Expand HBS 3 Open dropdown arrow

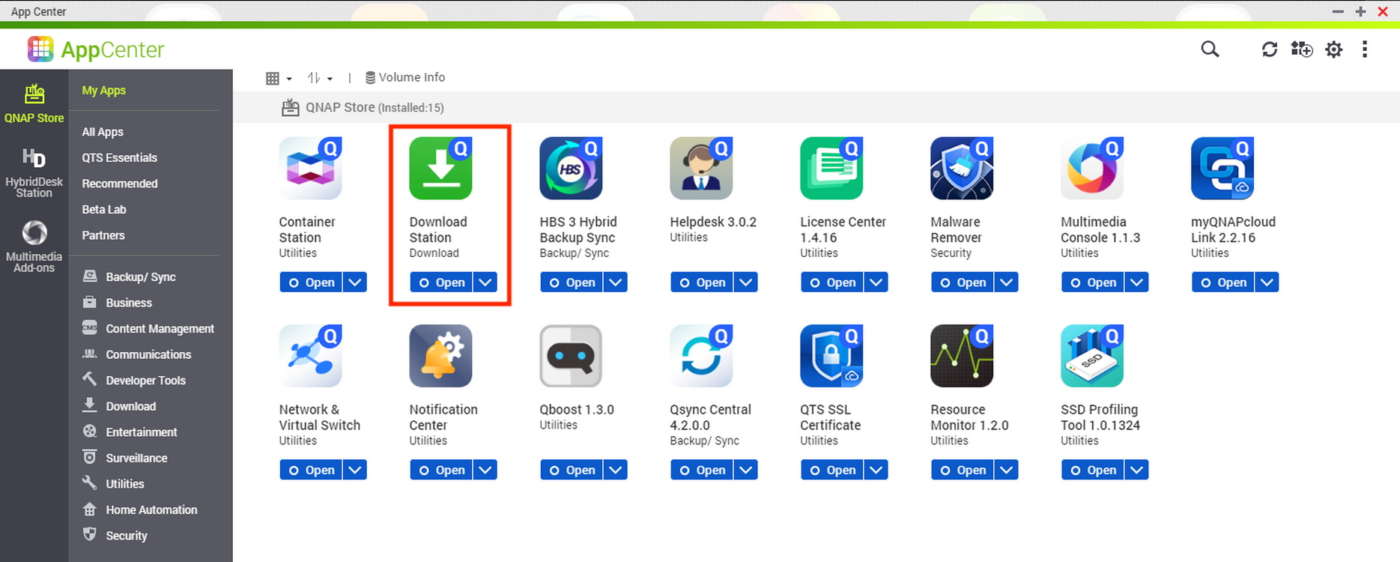coord(616,282)
